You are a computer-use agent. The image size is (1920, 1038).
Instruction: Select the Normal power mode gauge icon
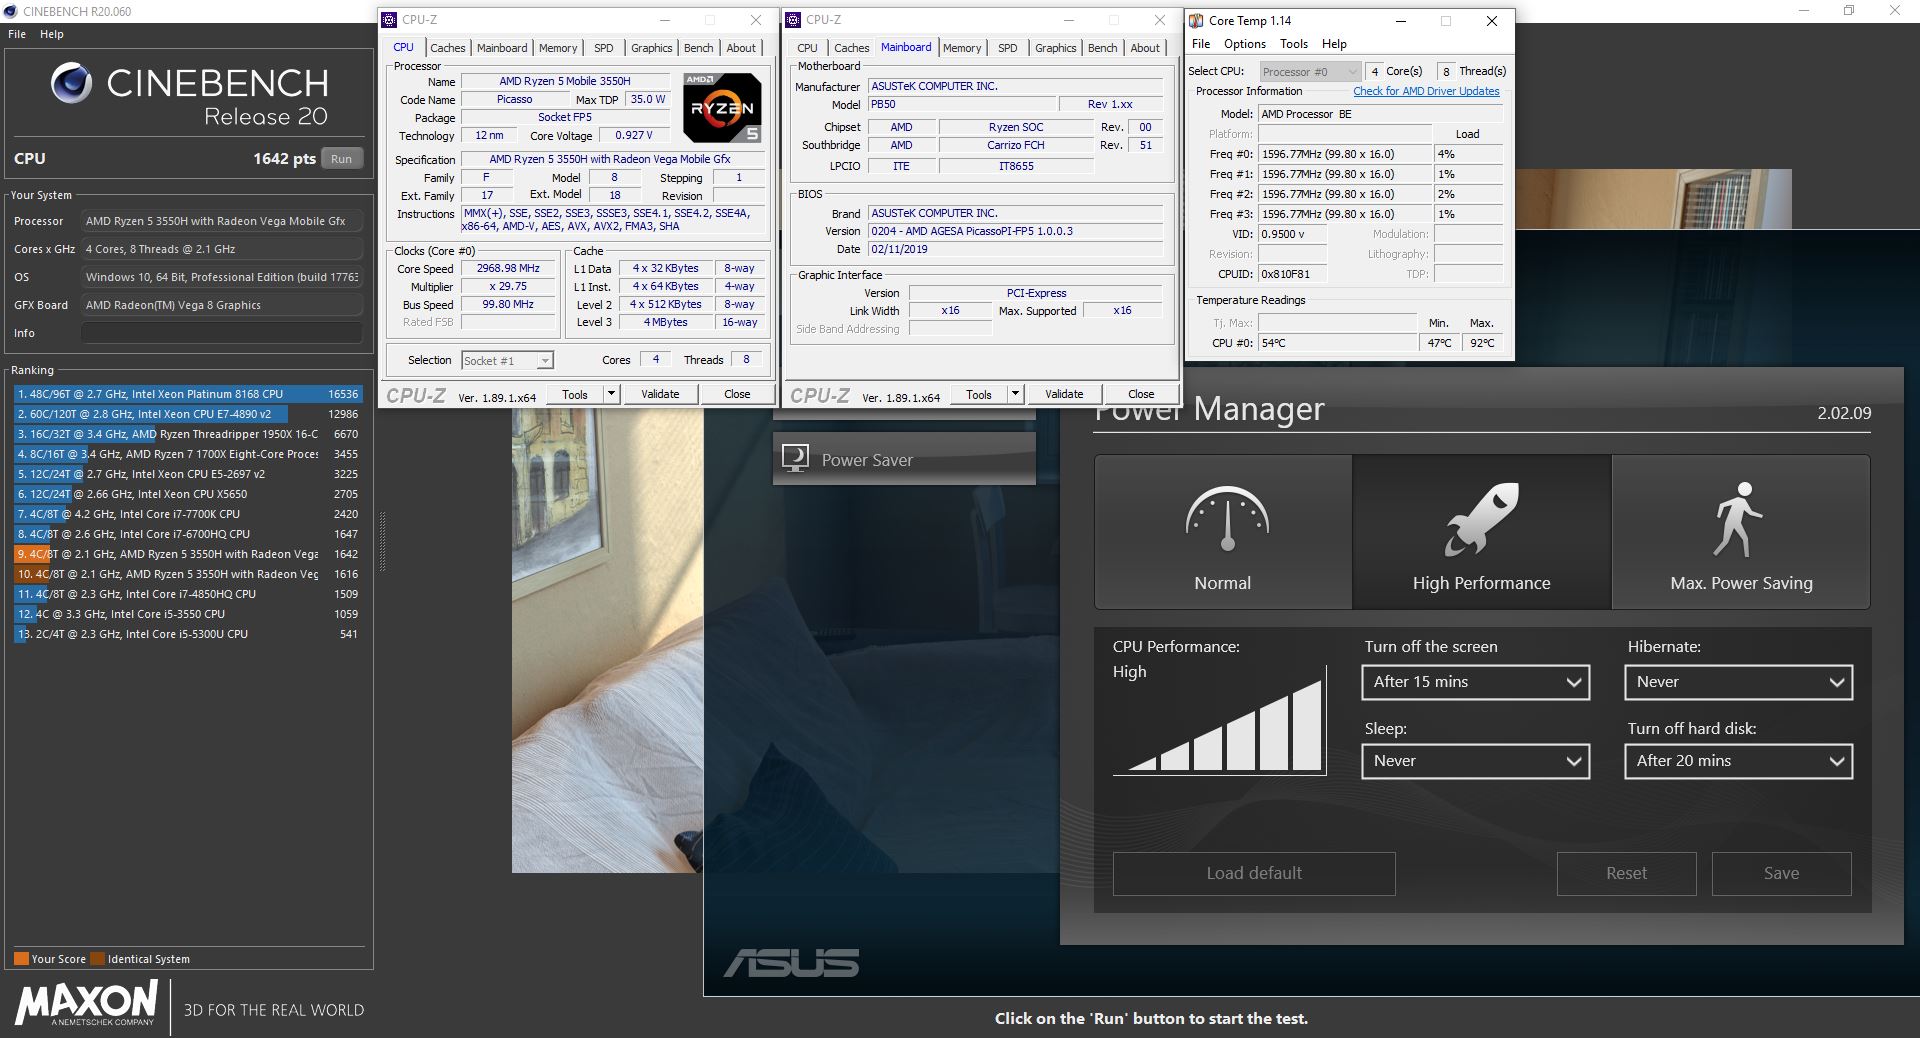1227,518
